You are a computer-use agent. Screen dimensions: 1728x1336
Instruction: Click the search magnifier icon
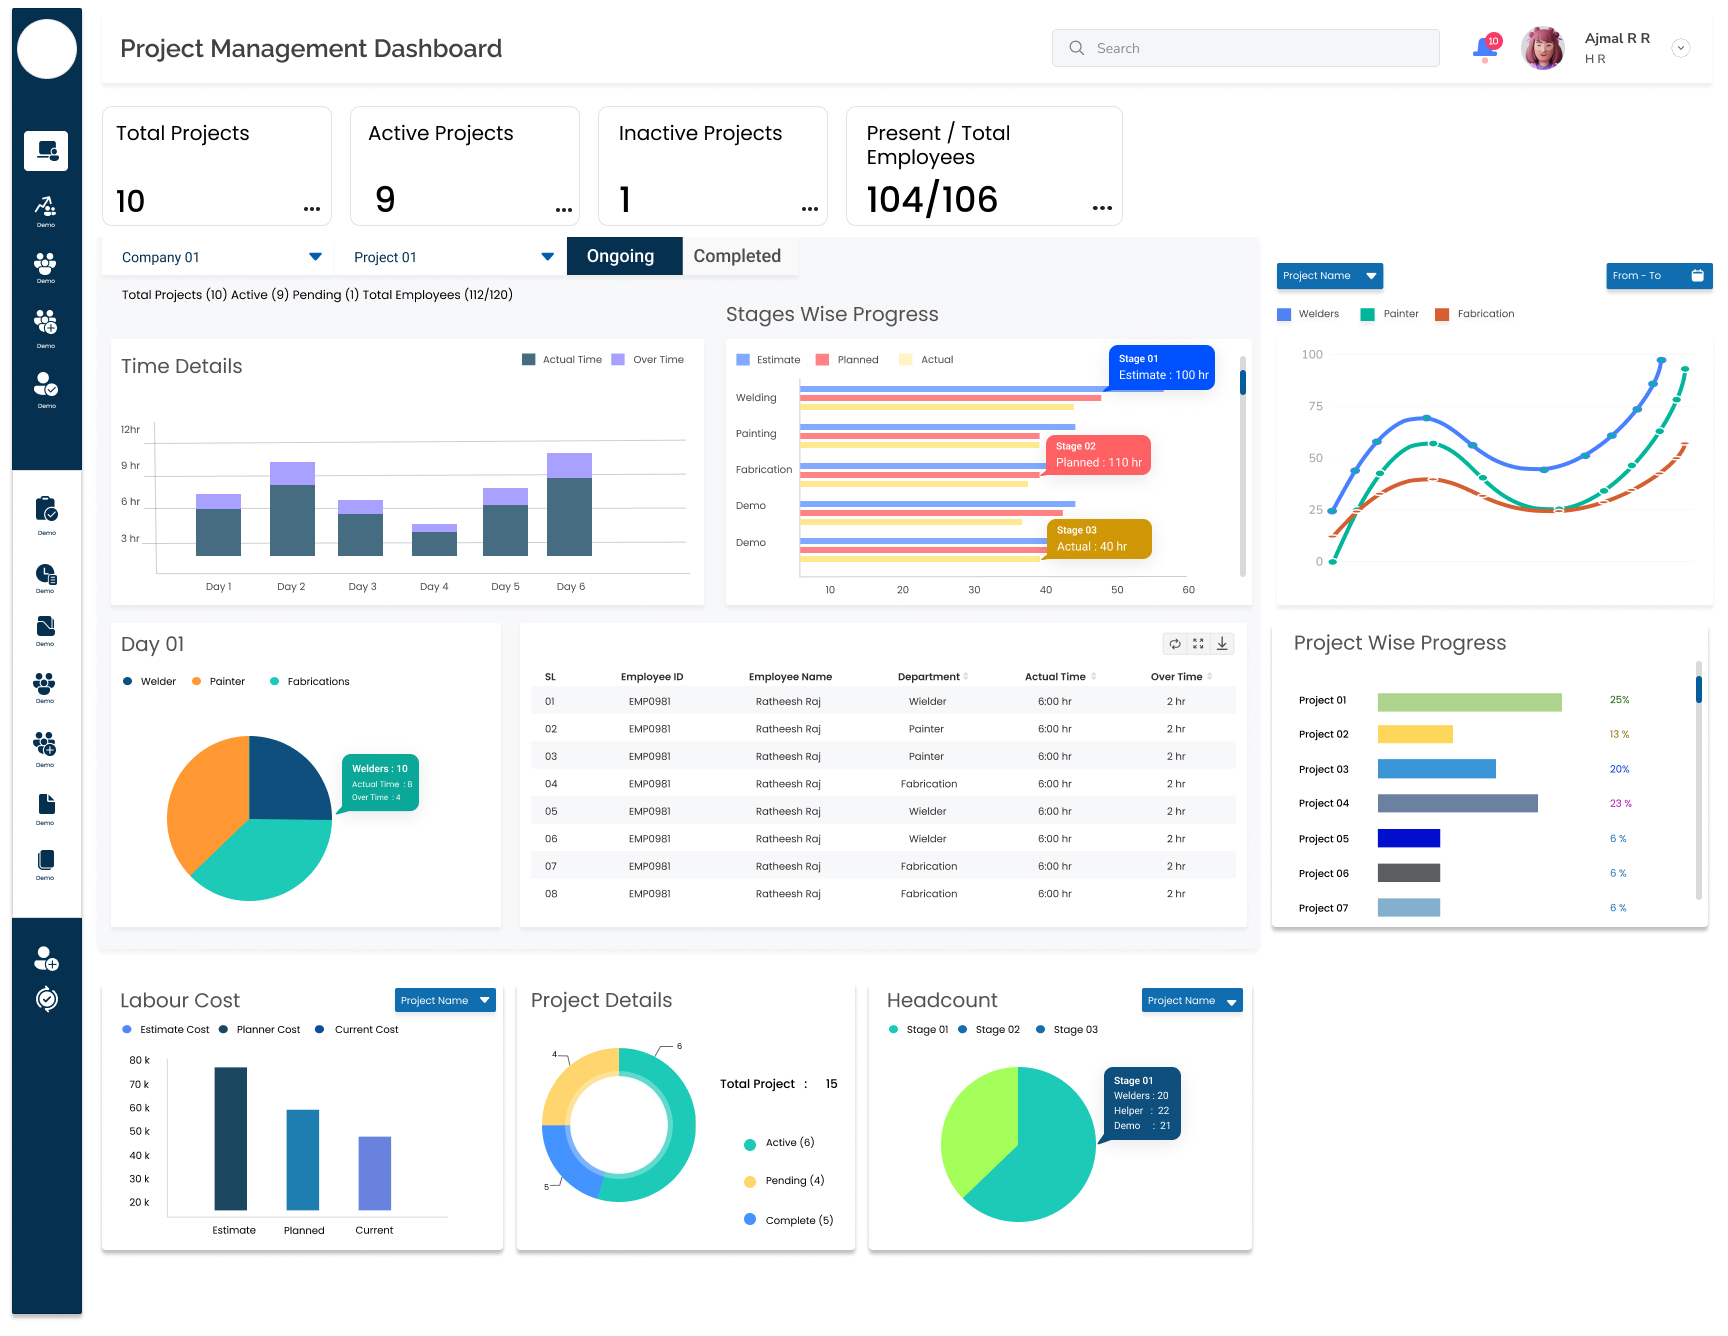pos(1076,48)
